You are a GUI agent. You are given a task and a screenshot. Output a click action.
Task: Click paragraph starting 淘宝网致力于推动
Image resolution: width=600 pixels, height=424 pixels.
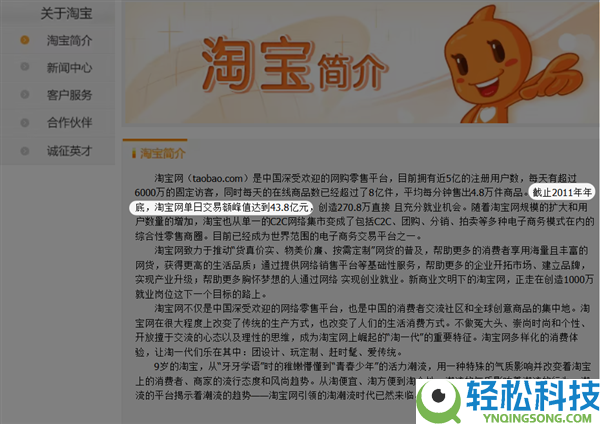[364, 272]
